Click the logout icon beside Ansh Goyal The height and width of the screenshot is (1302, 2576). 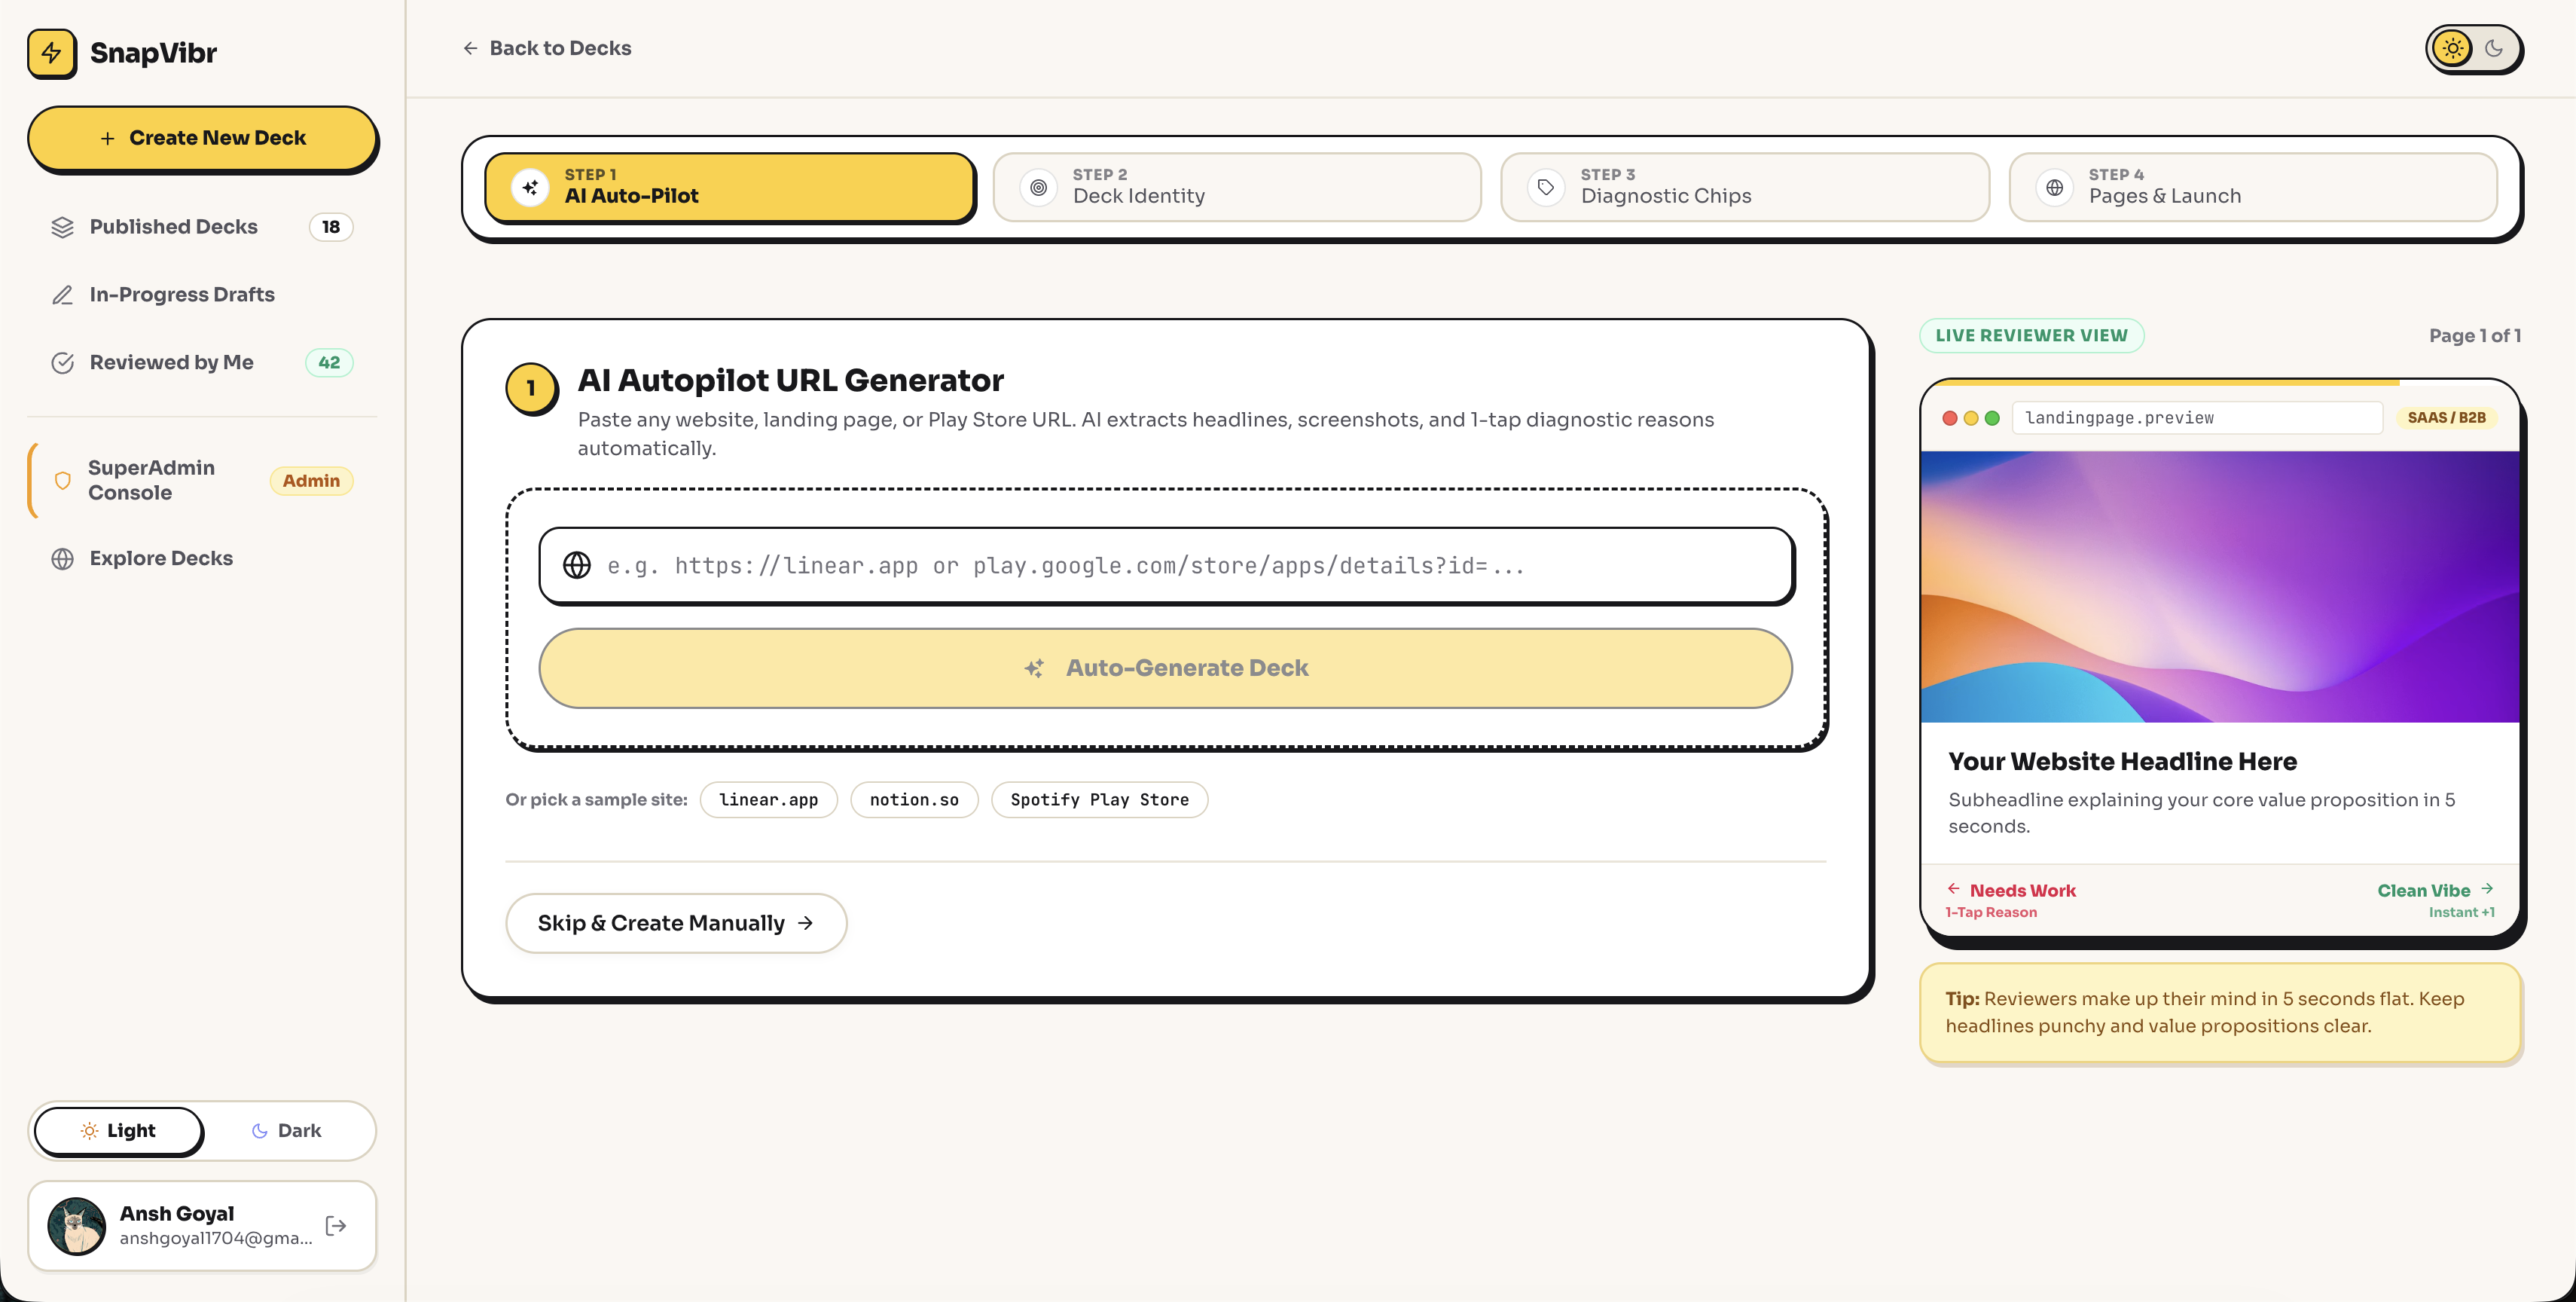coord(336,1226)
